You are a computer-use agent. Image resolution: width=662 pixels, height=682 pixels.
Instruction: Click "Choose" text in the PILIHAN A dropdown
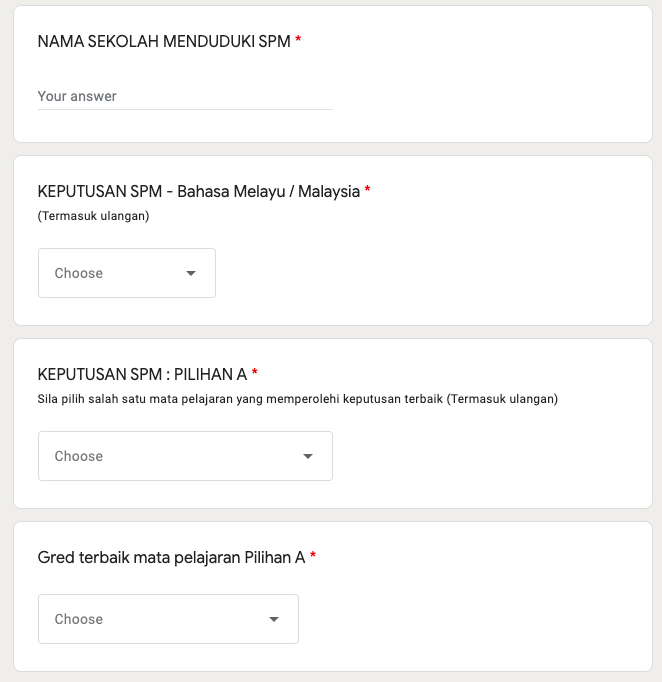[79, 456]
